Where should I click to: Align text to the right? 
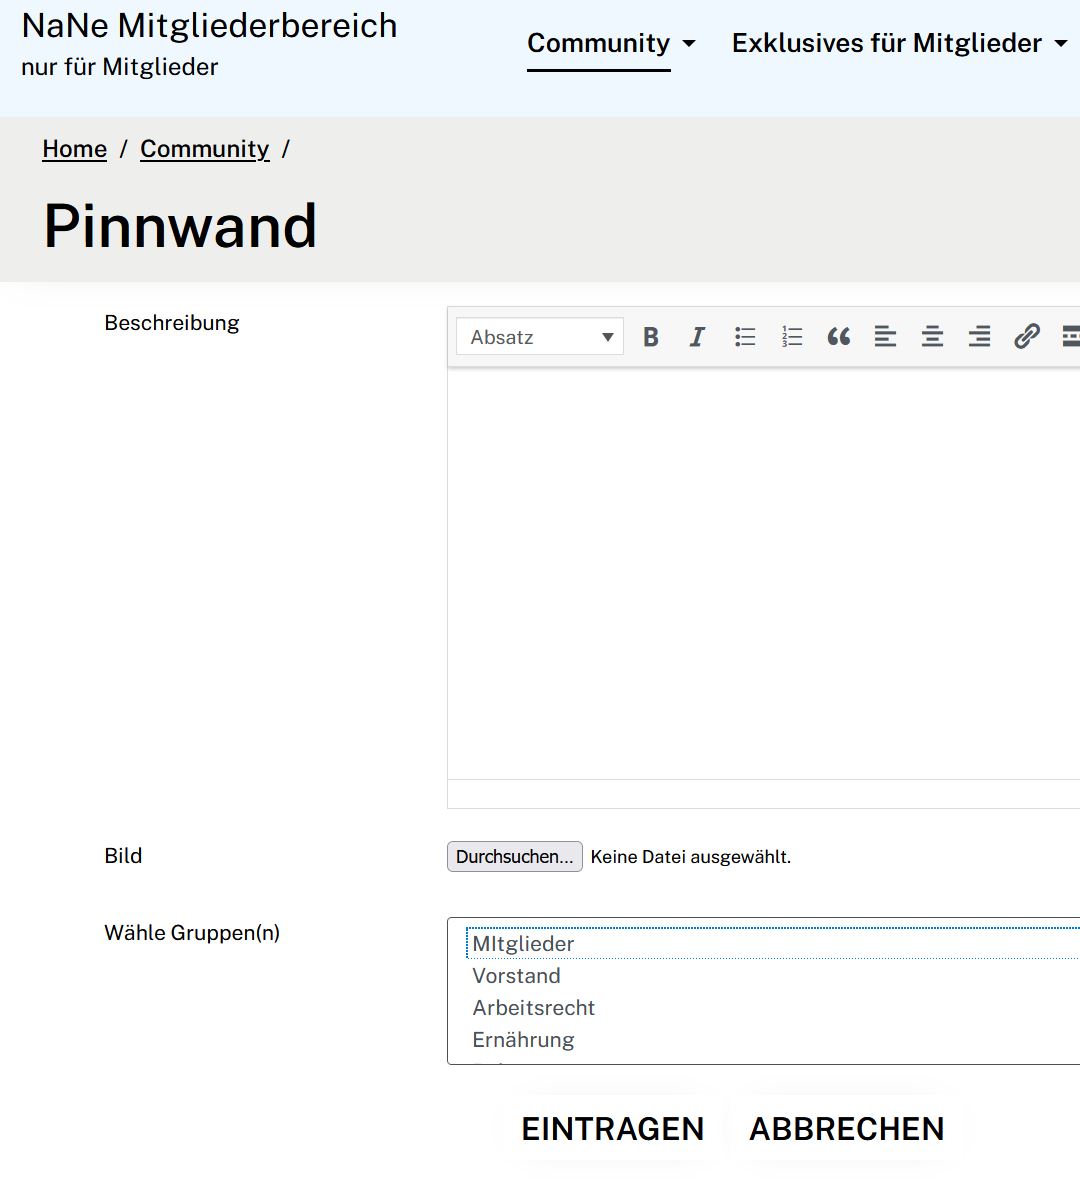[x=979, y=336]
